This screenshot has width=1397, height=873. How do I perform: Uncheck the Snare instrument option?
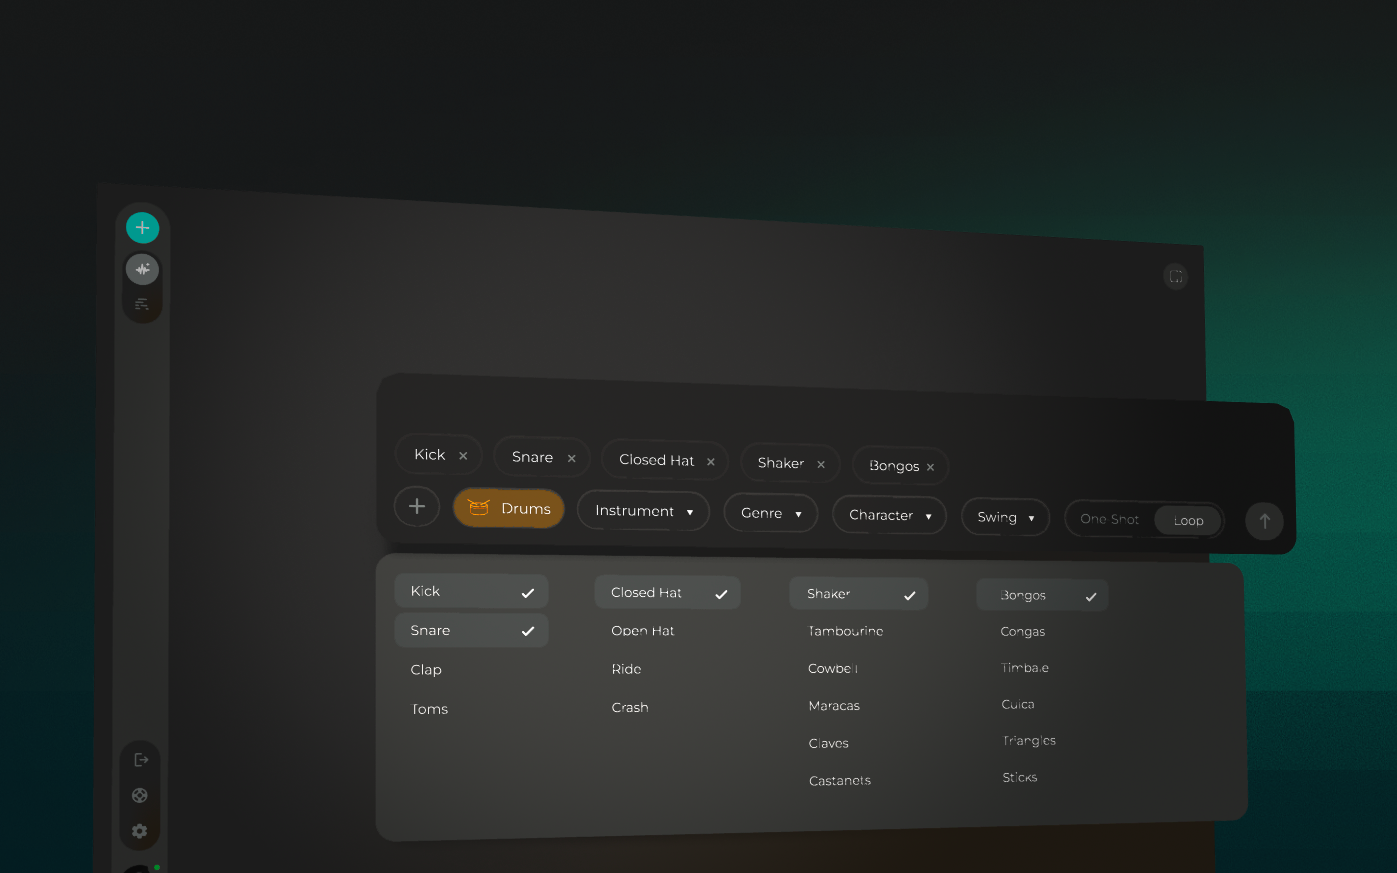point(471,630)
